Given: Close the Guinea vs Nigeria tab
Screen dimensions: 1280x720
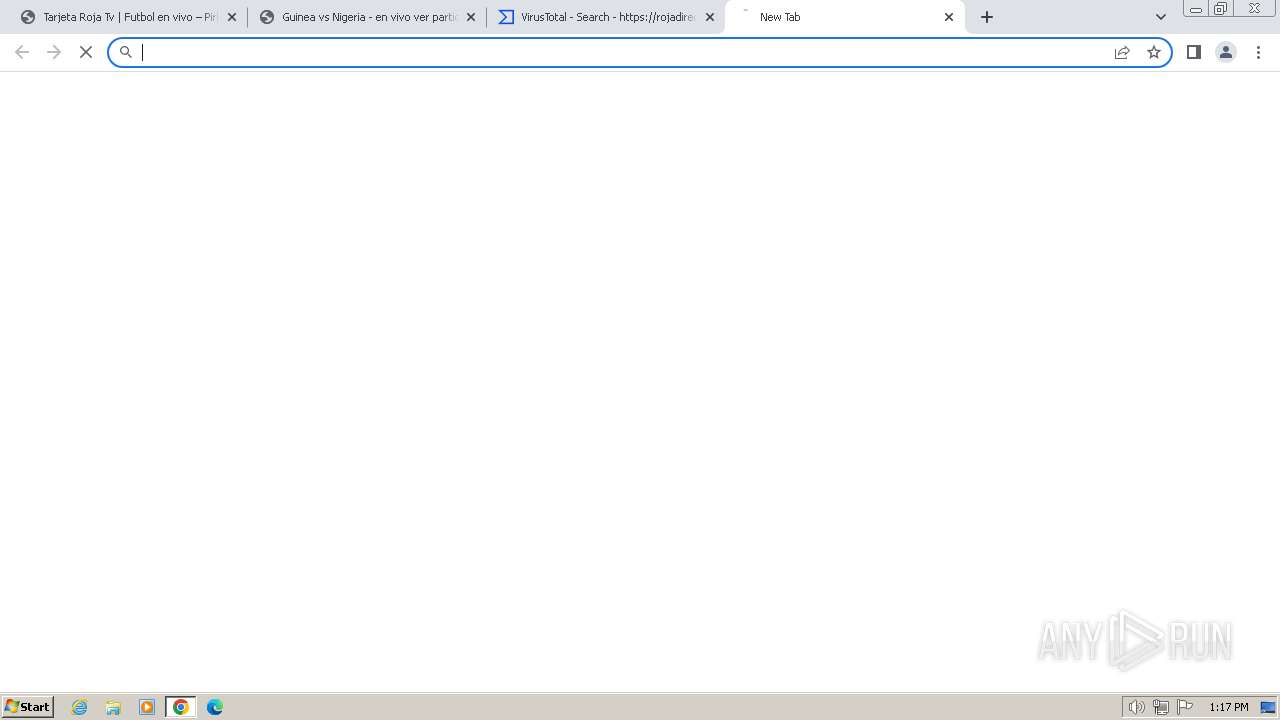Looking at the screenshot, I should (471, 17).
